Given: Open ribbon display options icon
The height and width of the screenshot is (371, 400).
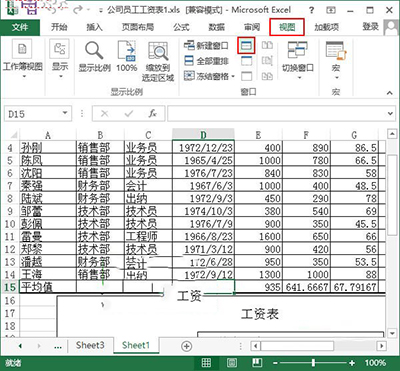Looking at the screenshot, I should point(331,10).
